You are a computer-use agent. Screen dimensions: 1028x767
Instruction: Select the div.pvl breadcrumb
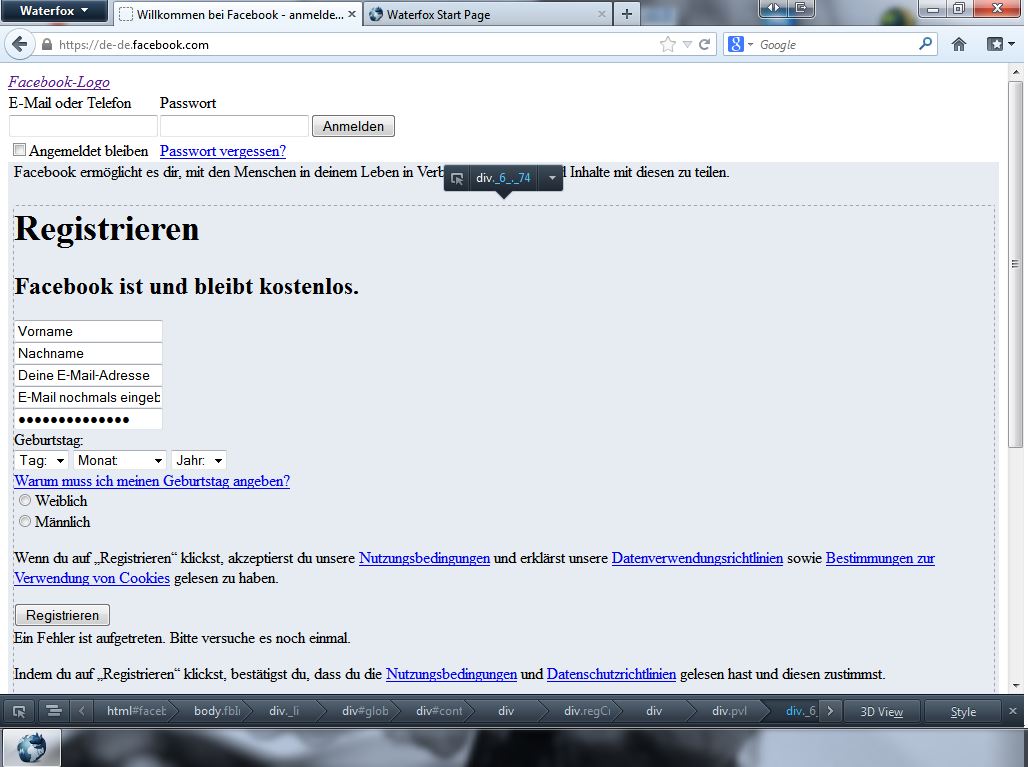click(x=729, y=711)
